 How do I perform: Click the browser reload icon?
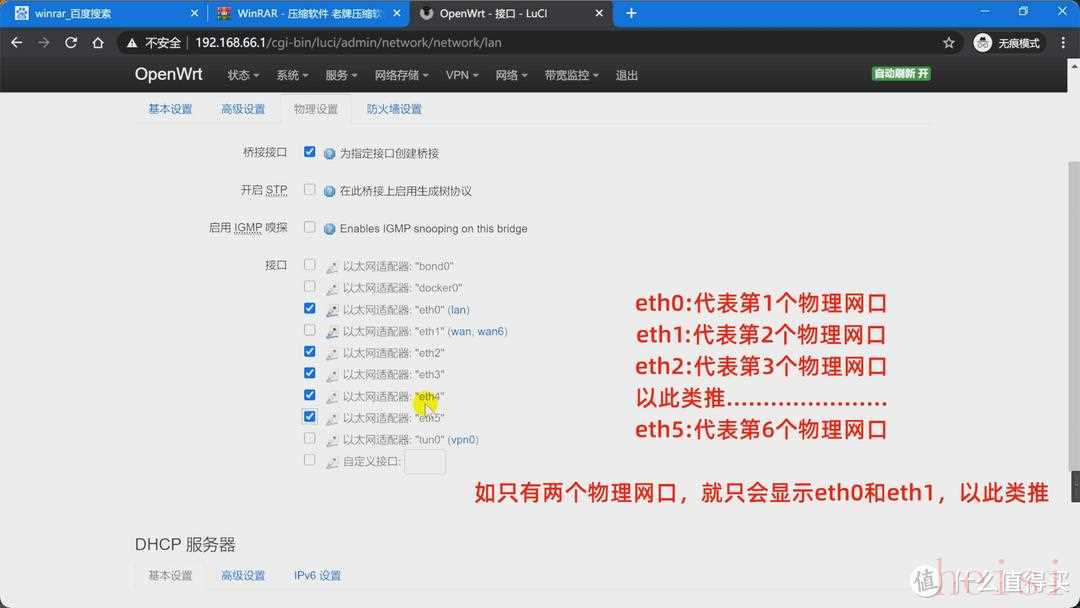tap(71, 43)
